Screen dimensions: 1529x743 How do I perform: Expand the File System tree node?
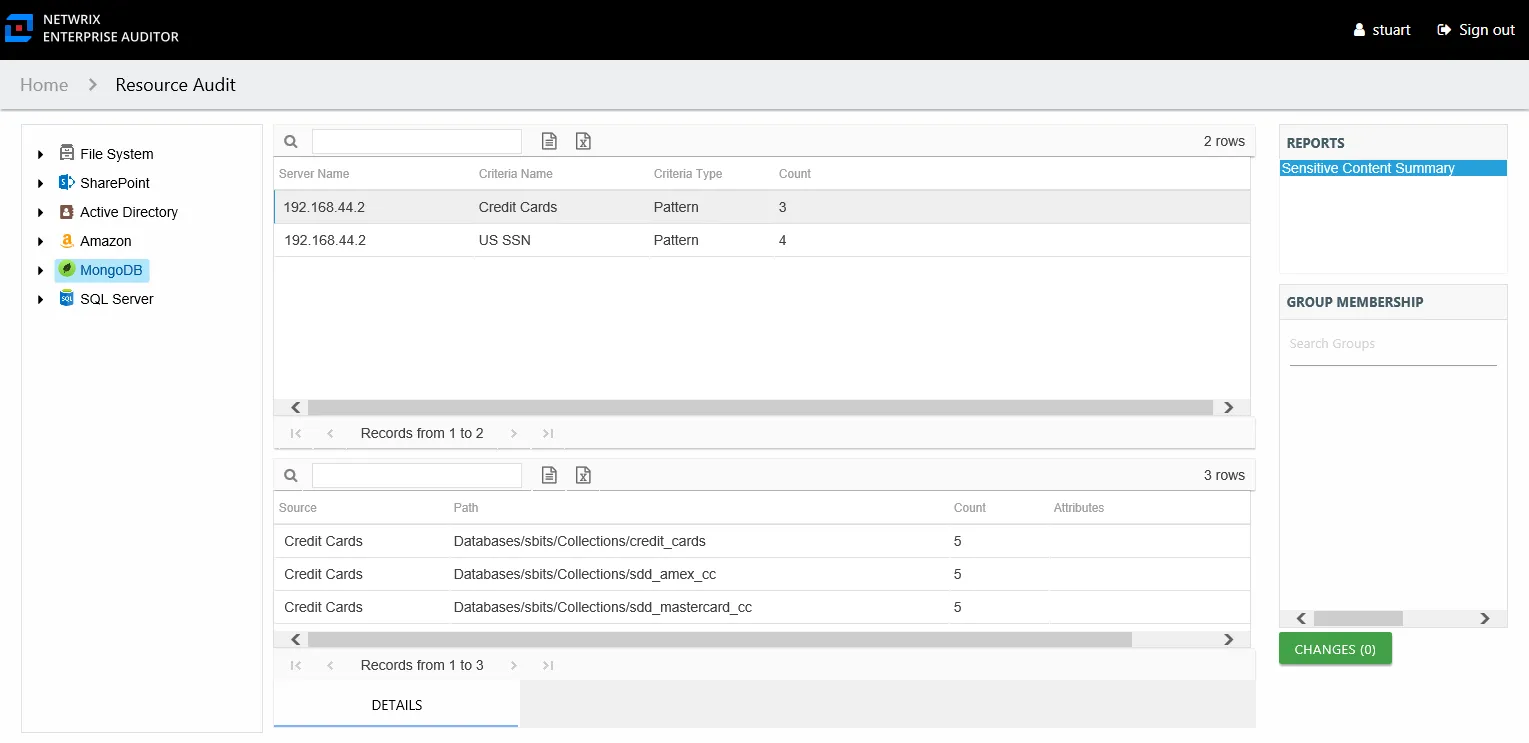pos(41,154)
